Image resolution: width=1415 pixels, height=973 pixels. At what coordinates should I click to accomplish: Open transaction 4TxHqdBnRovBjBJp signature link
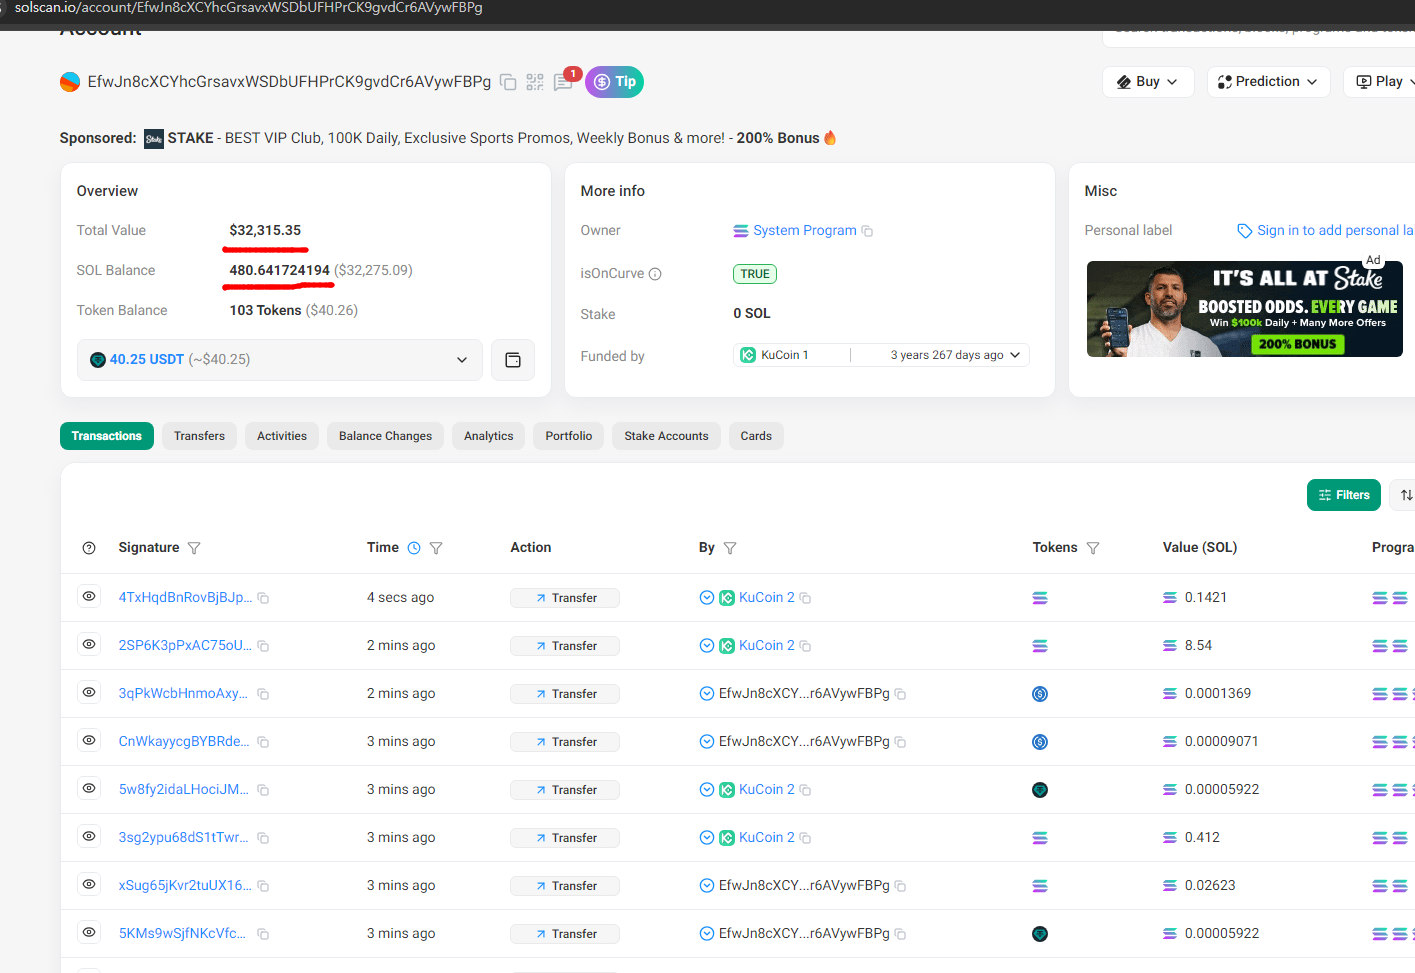click(x=185, y=598)
